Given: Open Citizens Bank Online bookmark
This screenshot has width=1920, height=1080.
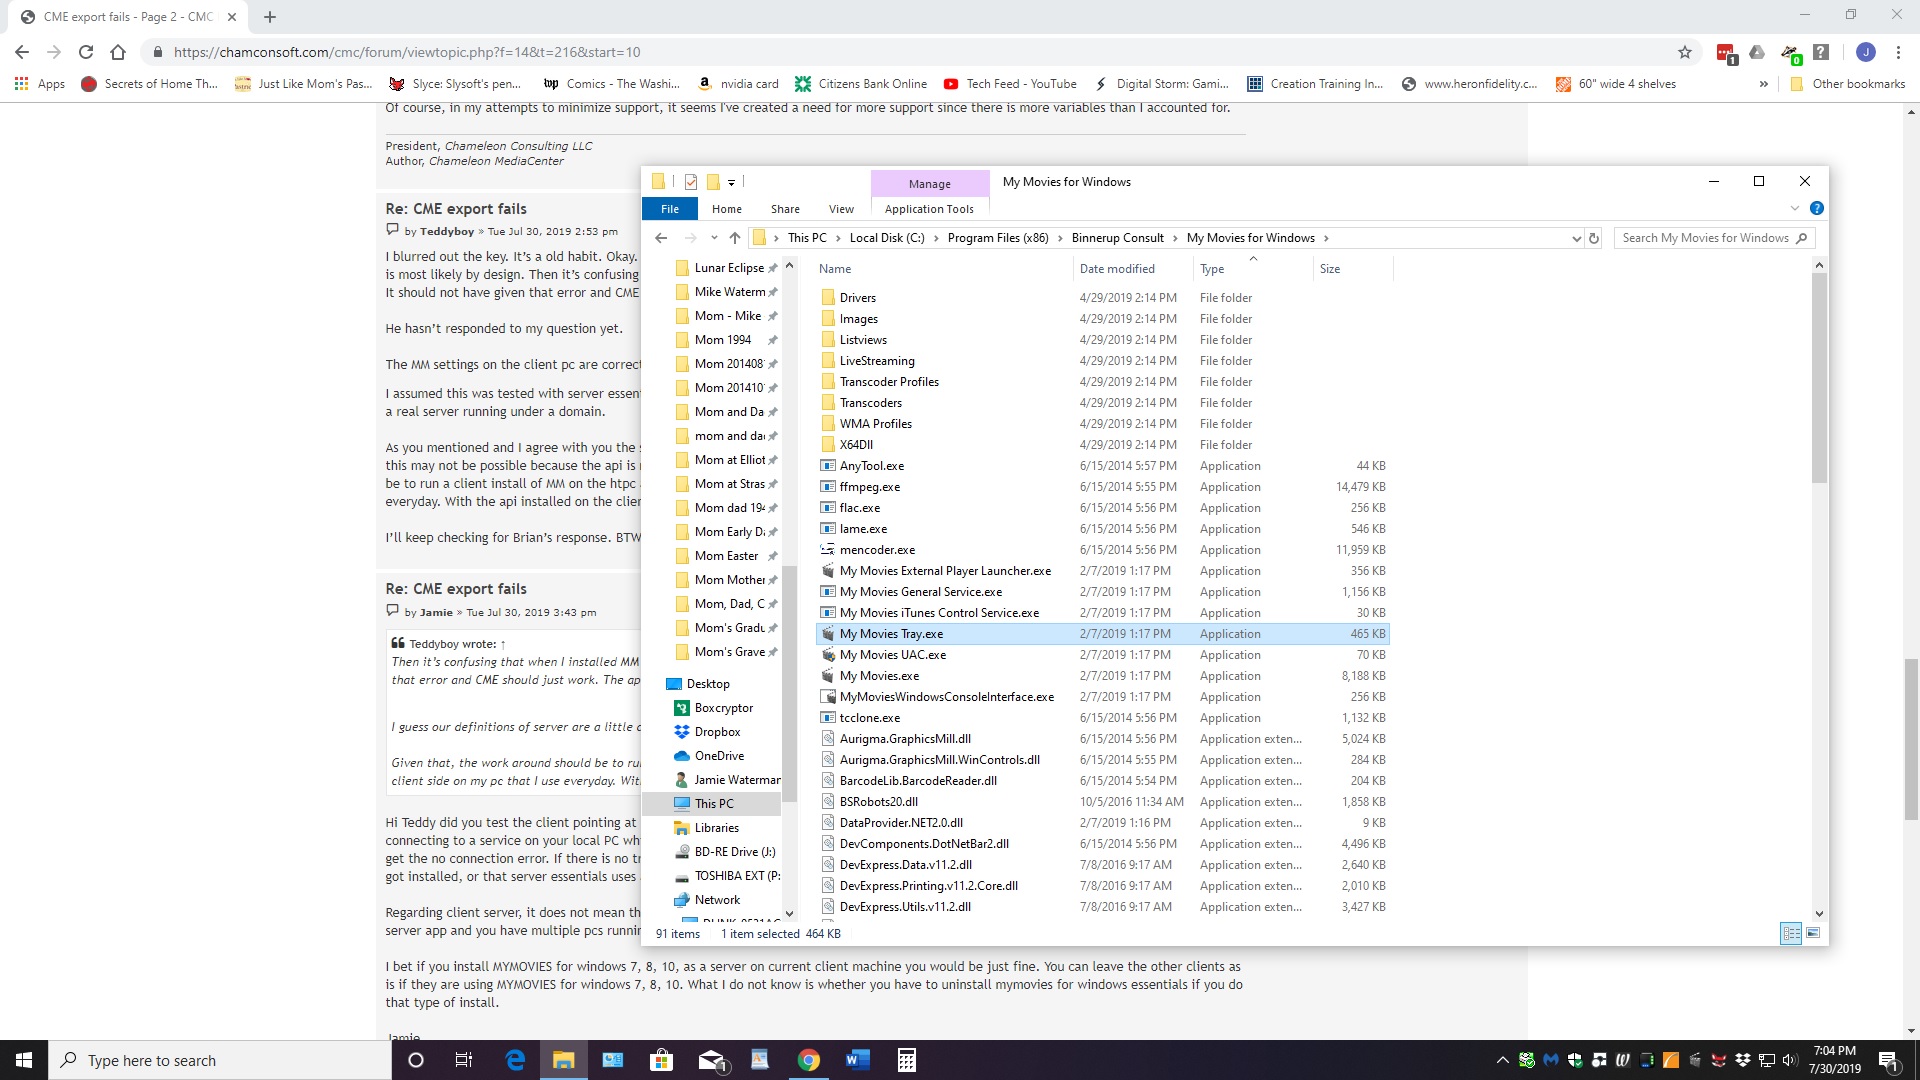Looking at the screenshot, I should (x=861, y=84).
